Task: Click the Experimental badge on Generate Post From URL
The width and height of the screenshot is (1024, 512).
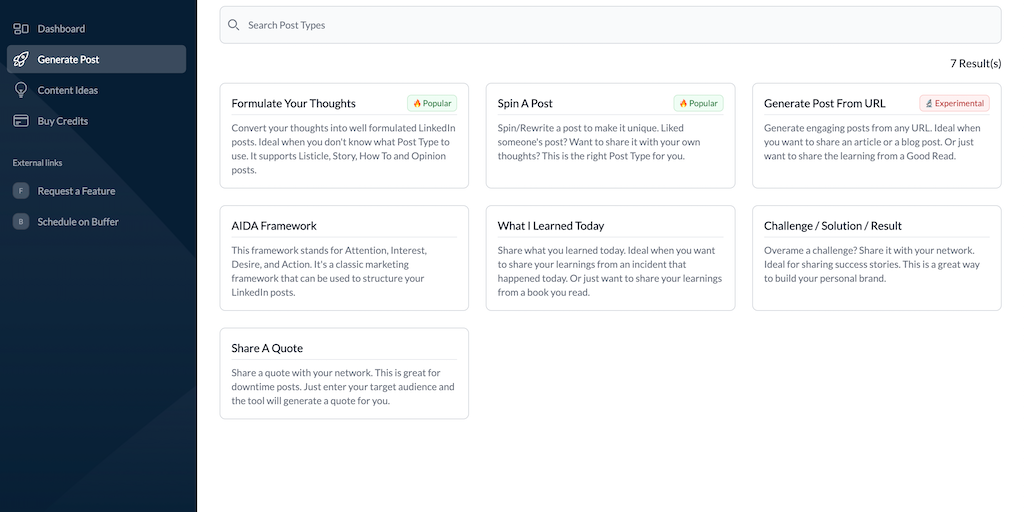Action: point(955,103)
